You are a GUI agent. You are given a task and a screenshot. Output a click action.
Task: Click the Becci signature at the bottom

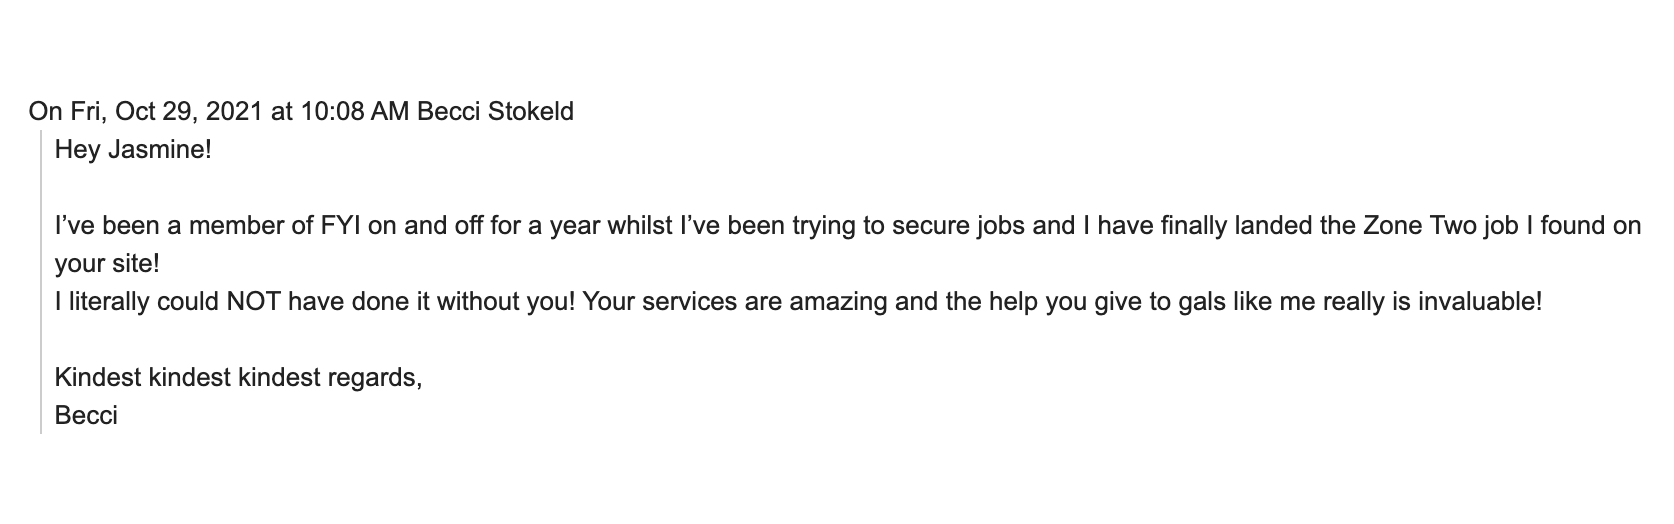click(86, 416)
